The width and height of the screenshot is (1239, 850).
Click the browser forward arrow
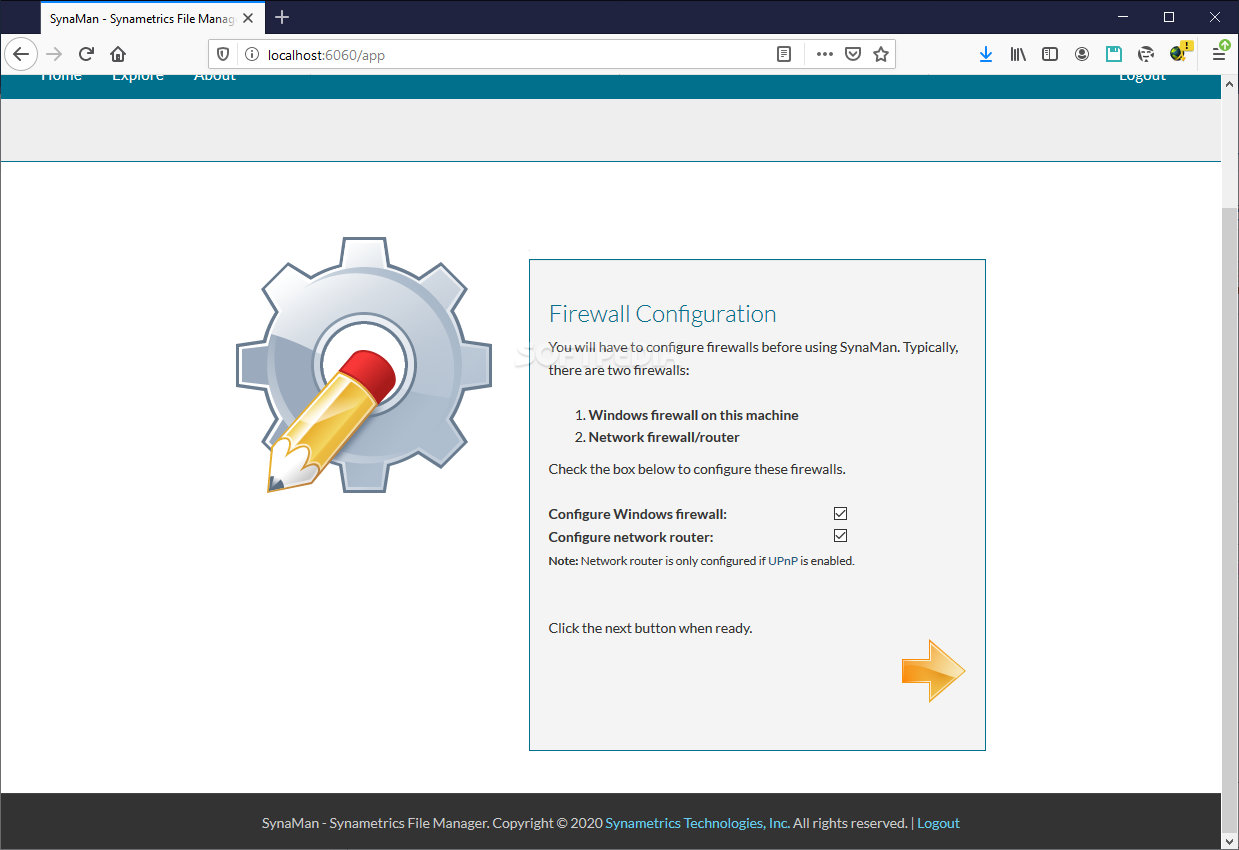pos(54,54)
